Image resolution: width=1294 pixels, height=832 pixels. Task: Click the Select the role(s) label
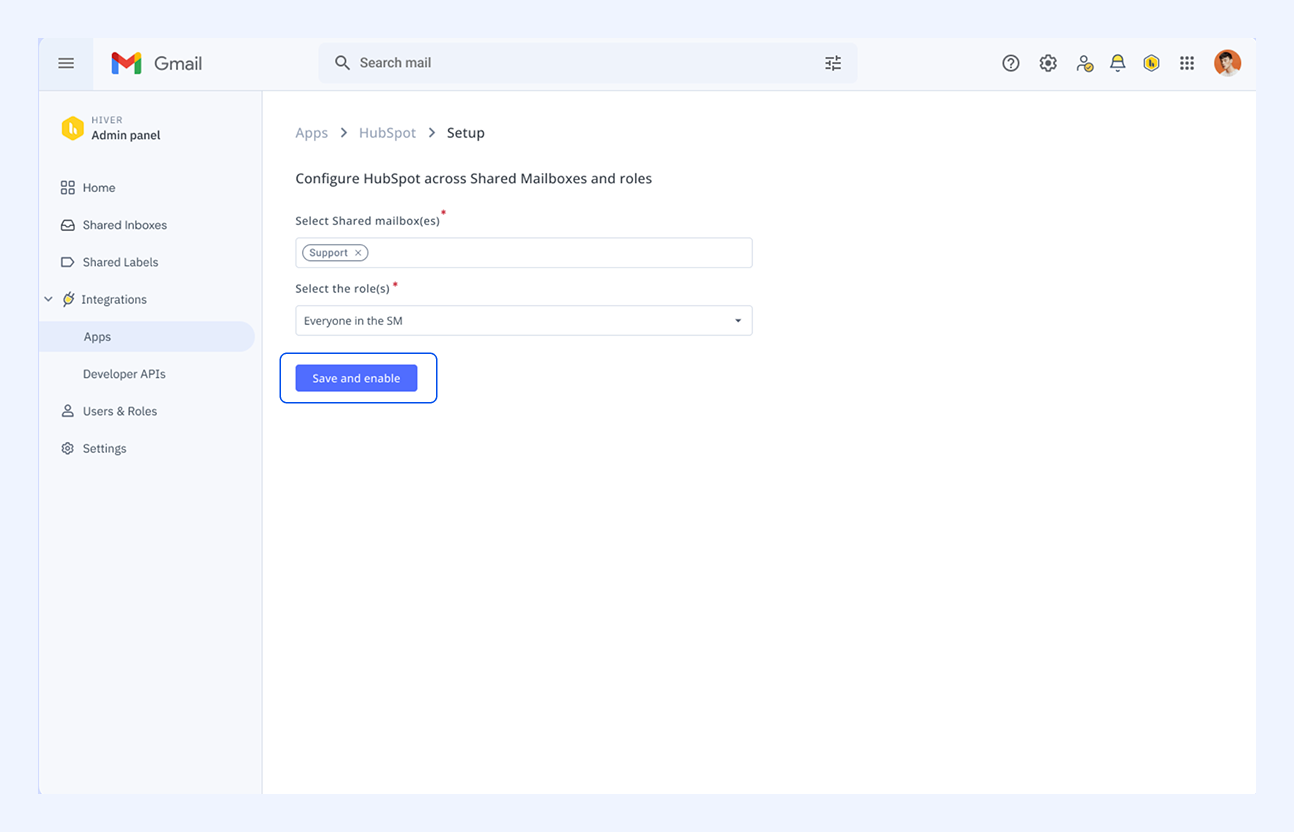pyautogui.click(x=343, y=289)
